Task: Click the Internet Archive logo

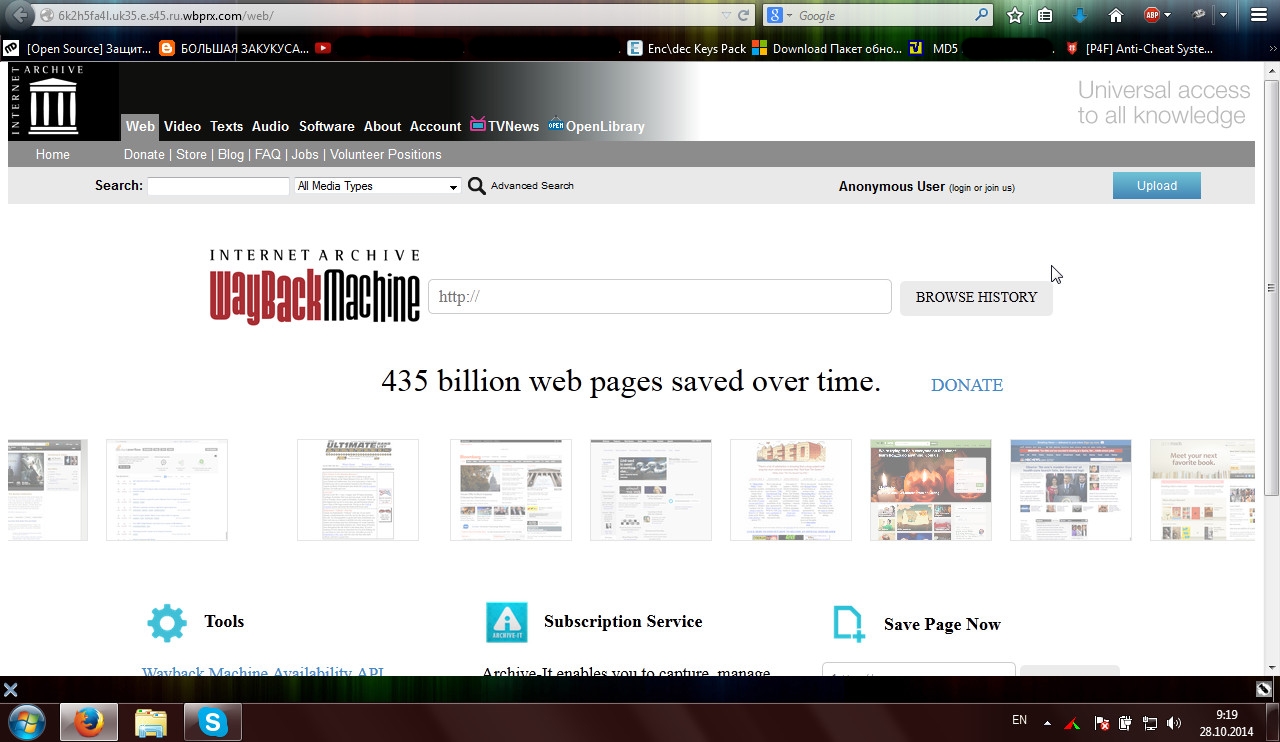Action: click(x=53, y=100)
